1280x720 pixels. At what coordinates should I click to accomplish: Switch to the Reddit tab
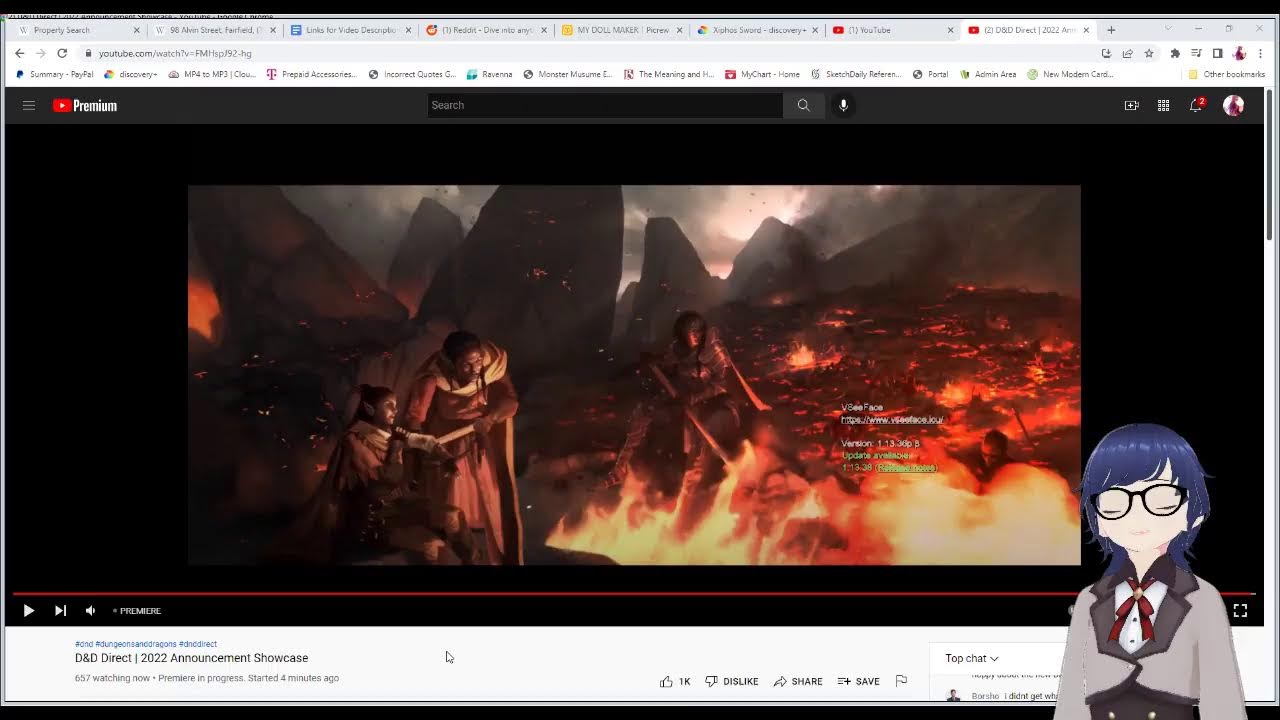point(485,30)
